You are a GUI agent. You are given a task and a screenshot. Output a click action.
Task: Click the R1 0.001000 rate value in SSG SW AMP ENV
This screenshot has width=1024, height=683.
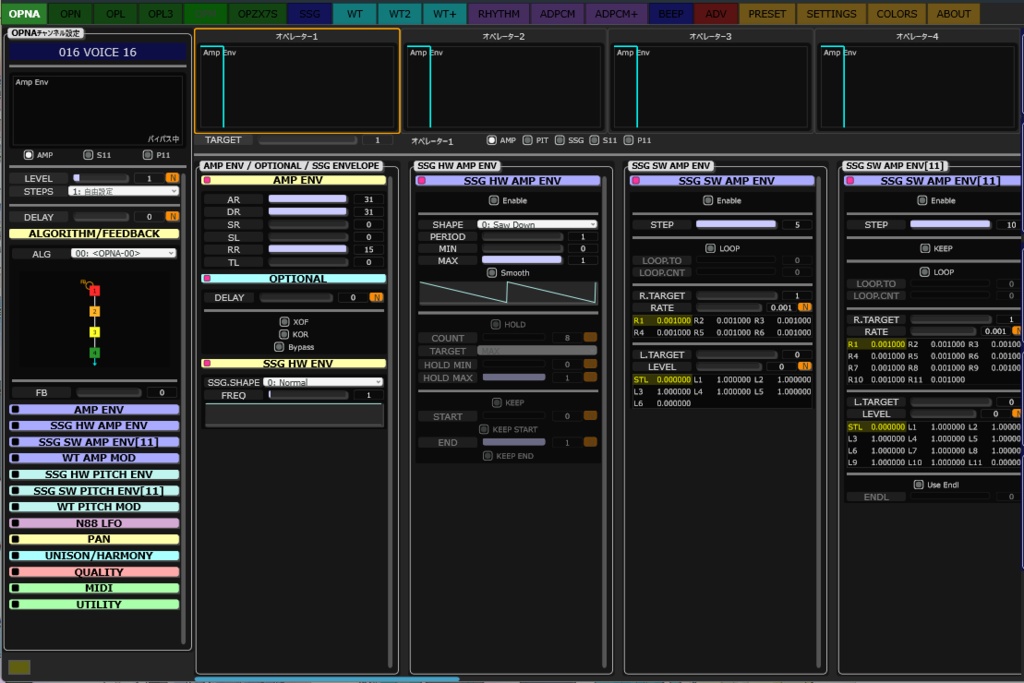[662, 321]
